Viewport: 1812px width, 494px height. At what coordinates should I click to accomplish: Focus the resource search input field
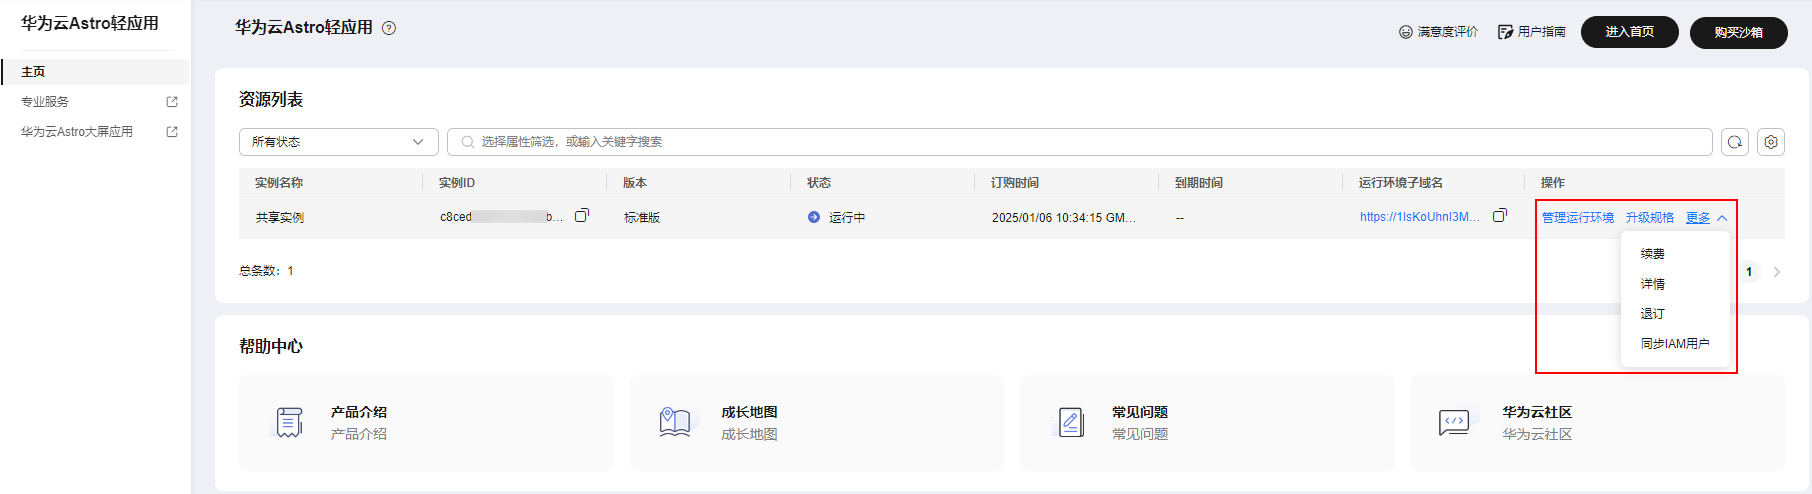1080,142
